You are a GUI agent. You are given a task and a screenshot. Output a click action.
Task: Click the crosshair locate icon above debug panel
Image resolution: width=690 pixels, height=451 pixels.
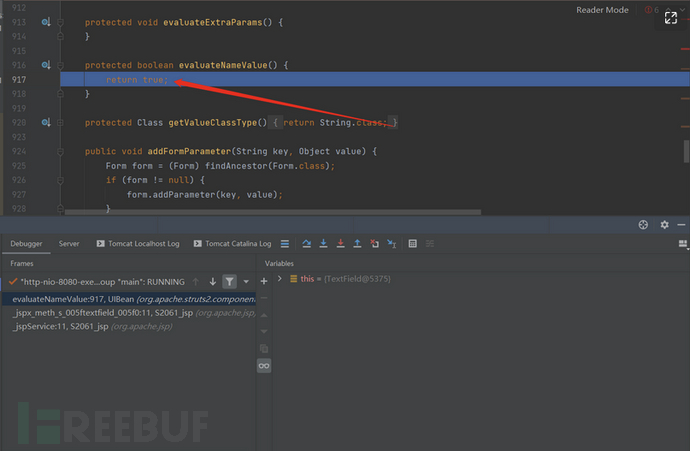point(643,225)
